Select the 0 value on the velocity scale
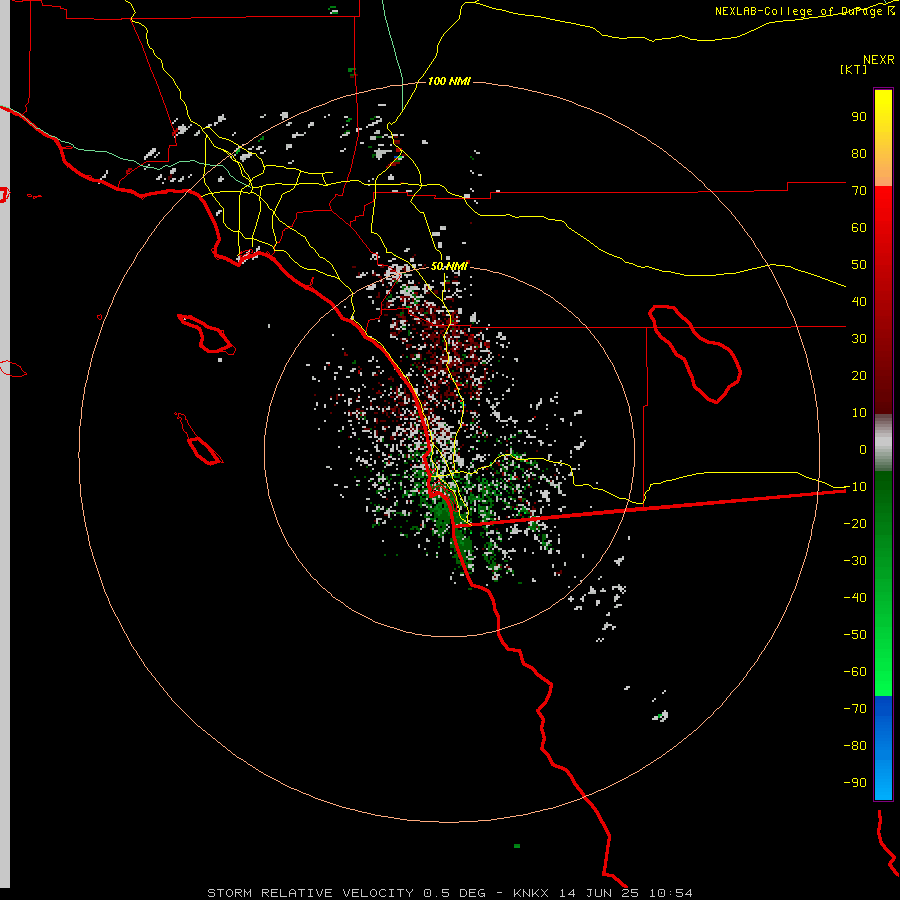 pos(863,449)
